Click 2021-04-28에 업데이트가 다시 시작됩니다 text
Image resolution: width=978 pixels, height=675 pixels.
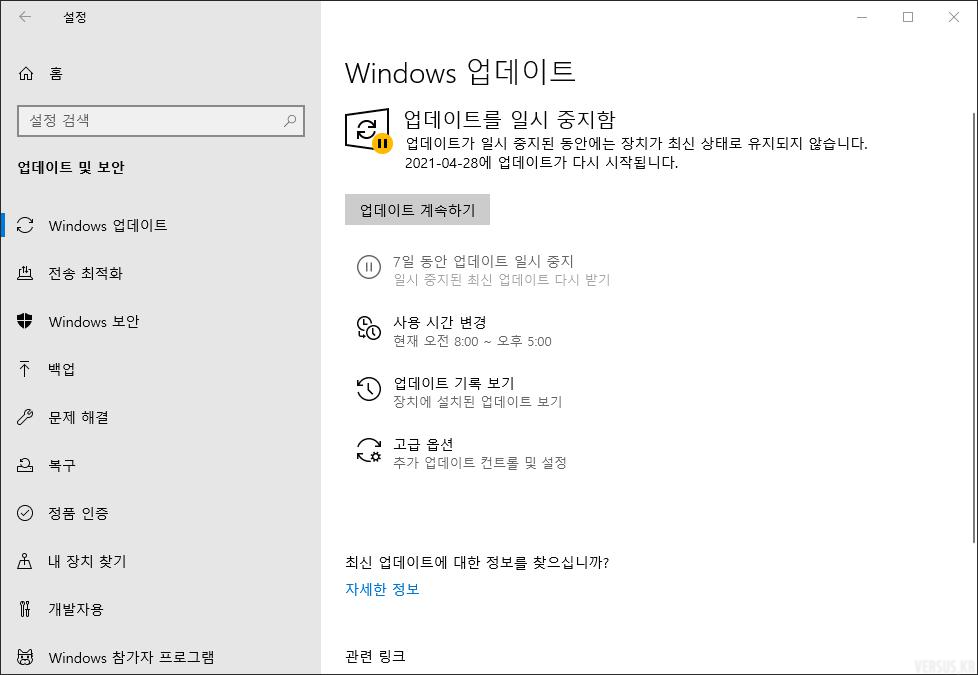pyautogui.click(x=541, y=163)
